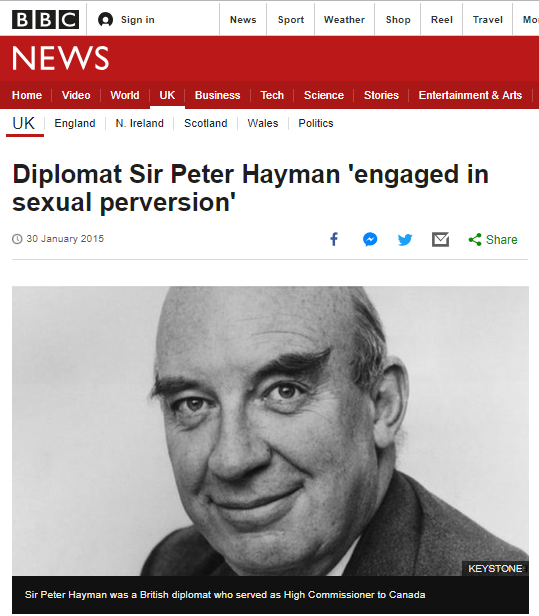Email this article icon
Image resolution: width=539 pixels, height=616 pixels.
point(440,240)
